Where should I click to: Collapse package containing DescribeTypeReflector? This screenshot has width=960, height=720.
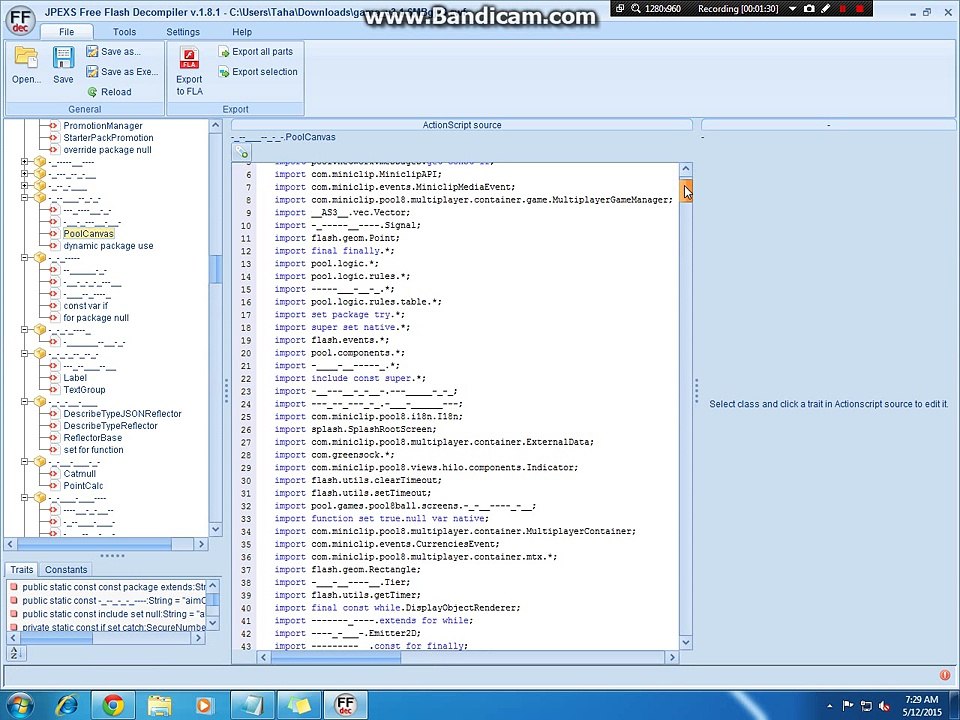click(24, 402)
